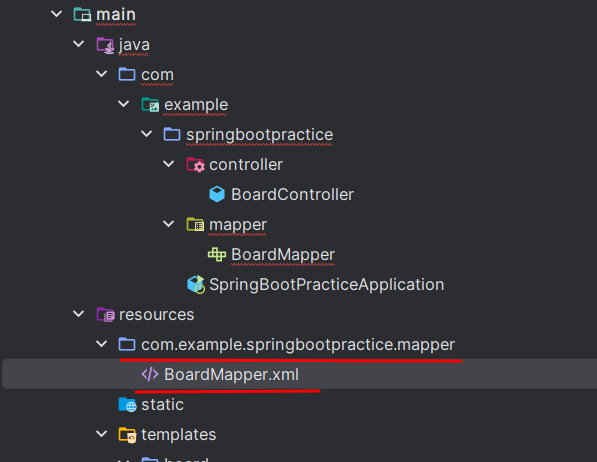Click the main source root folder icon
597x462 pixels.
(82, 14)
